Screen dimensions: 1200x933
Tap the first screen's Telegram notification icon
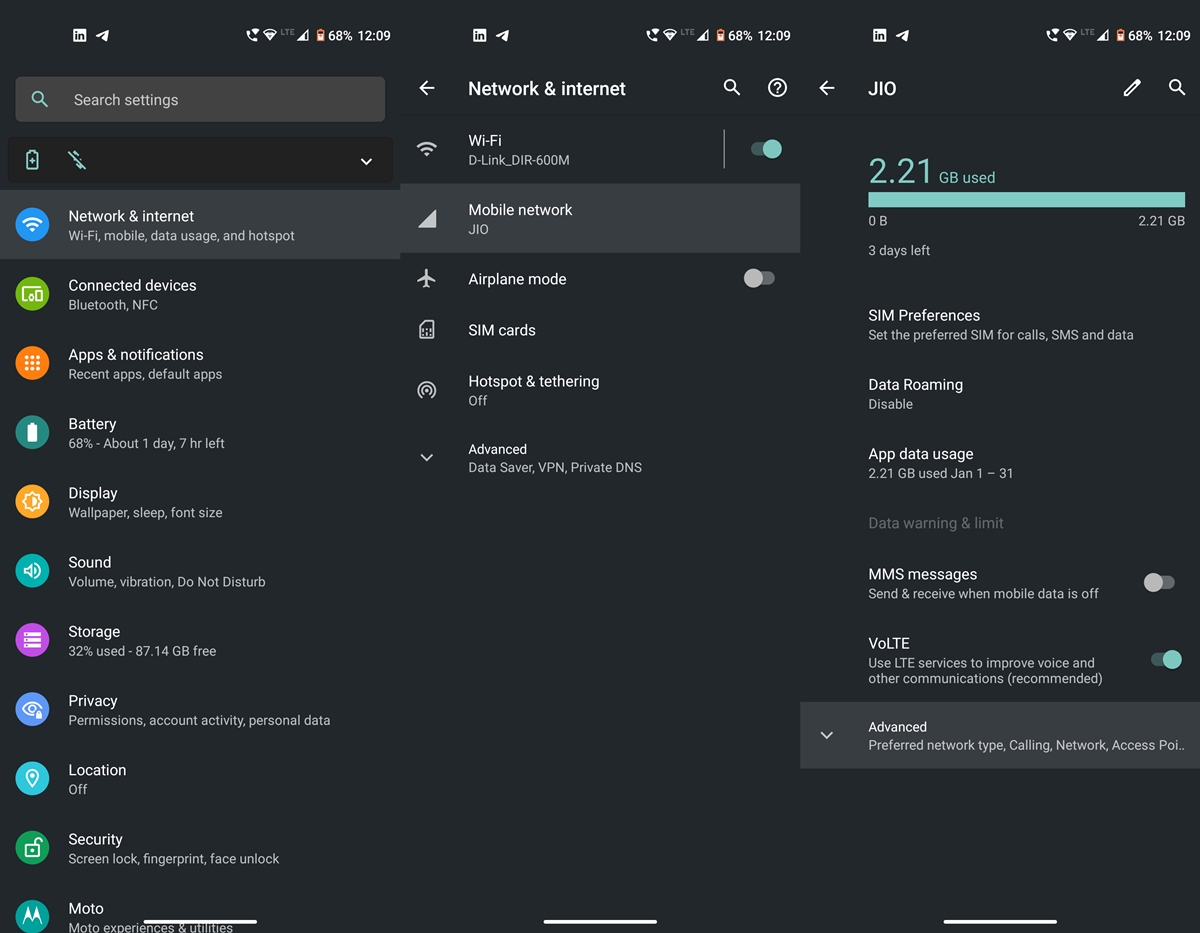(x=102, y=35)
